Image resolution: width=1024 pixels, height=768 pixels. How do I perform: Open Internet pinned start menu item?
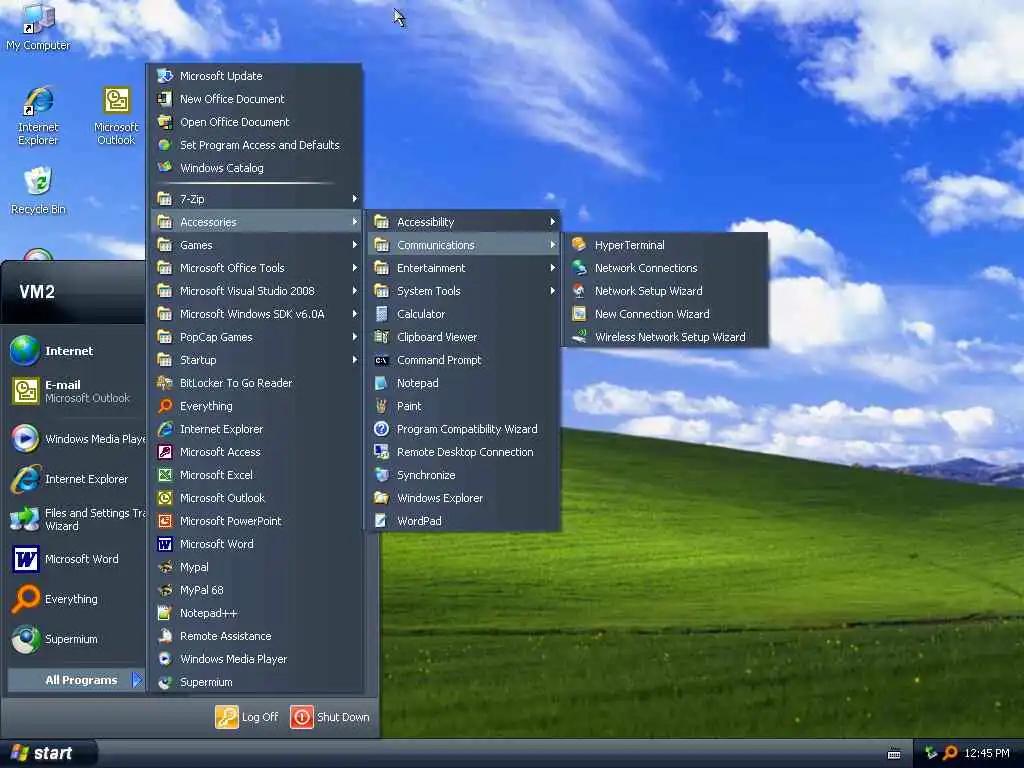[x=76, y=351]
